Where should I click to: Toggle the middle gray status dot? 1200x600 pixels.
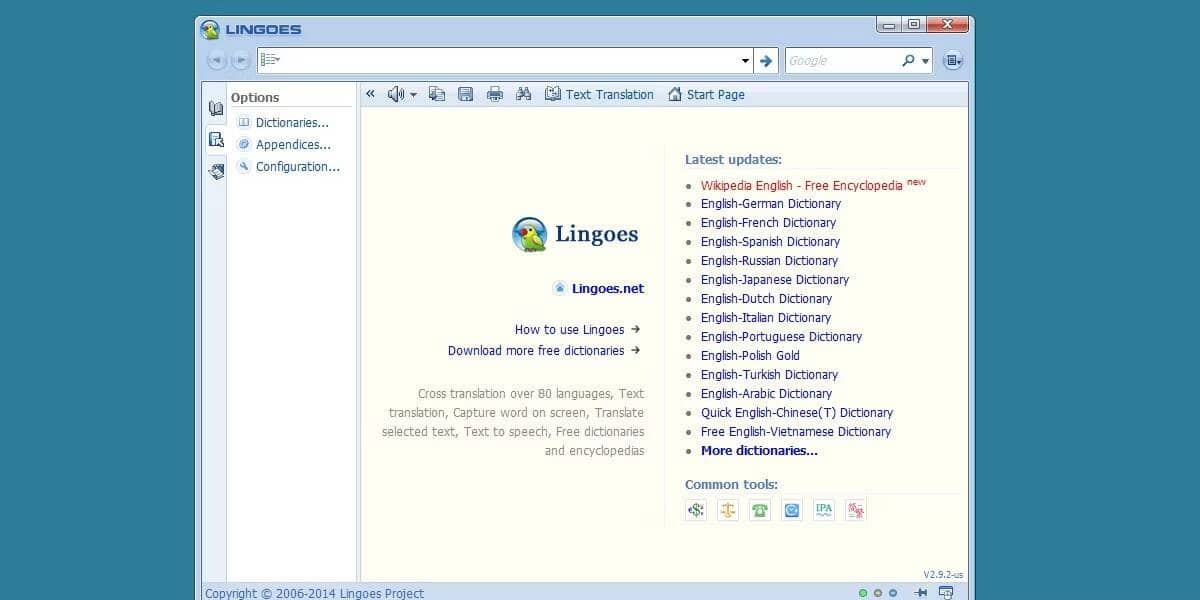(x=878, y=593)
